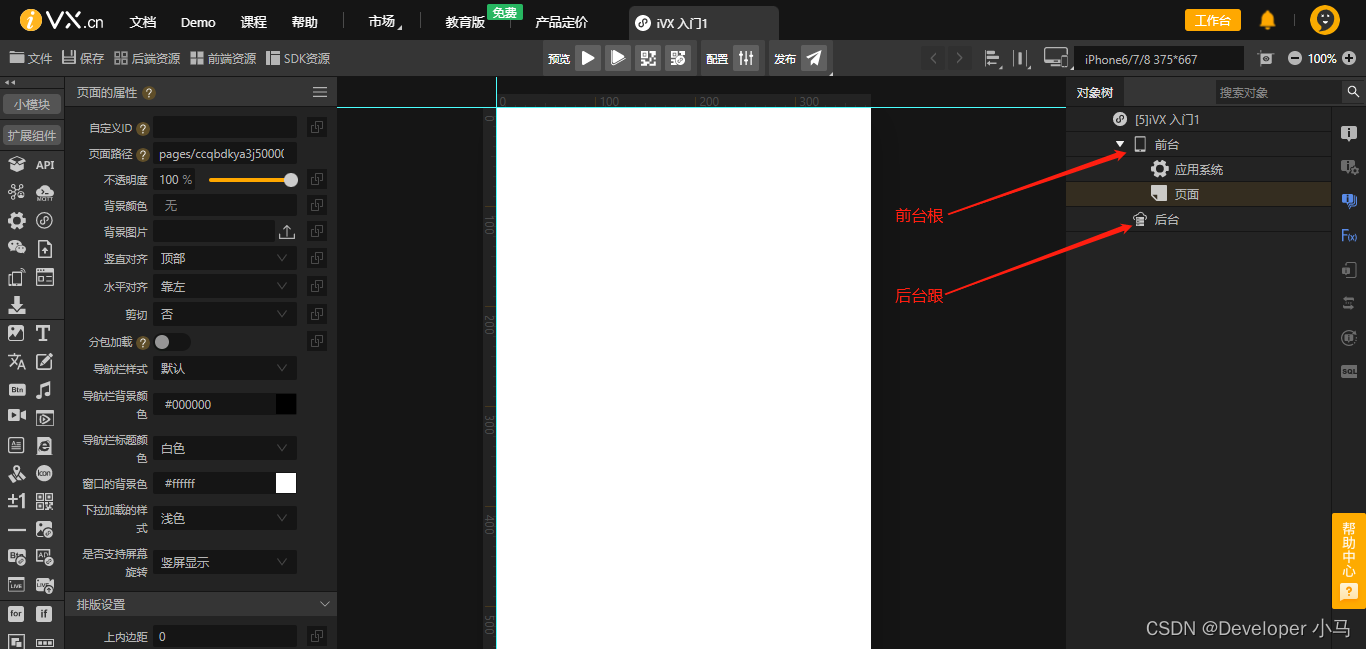This screenshot has height=649, width=1366.
Task: Open the 课程 menu
Action: (254, 22)
